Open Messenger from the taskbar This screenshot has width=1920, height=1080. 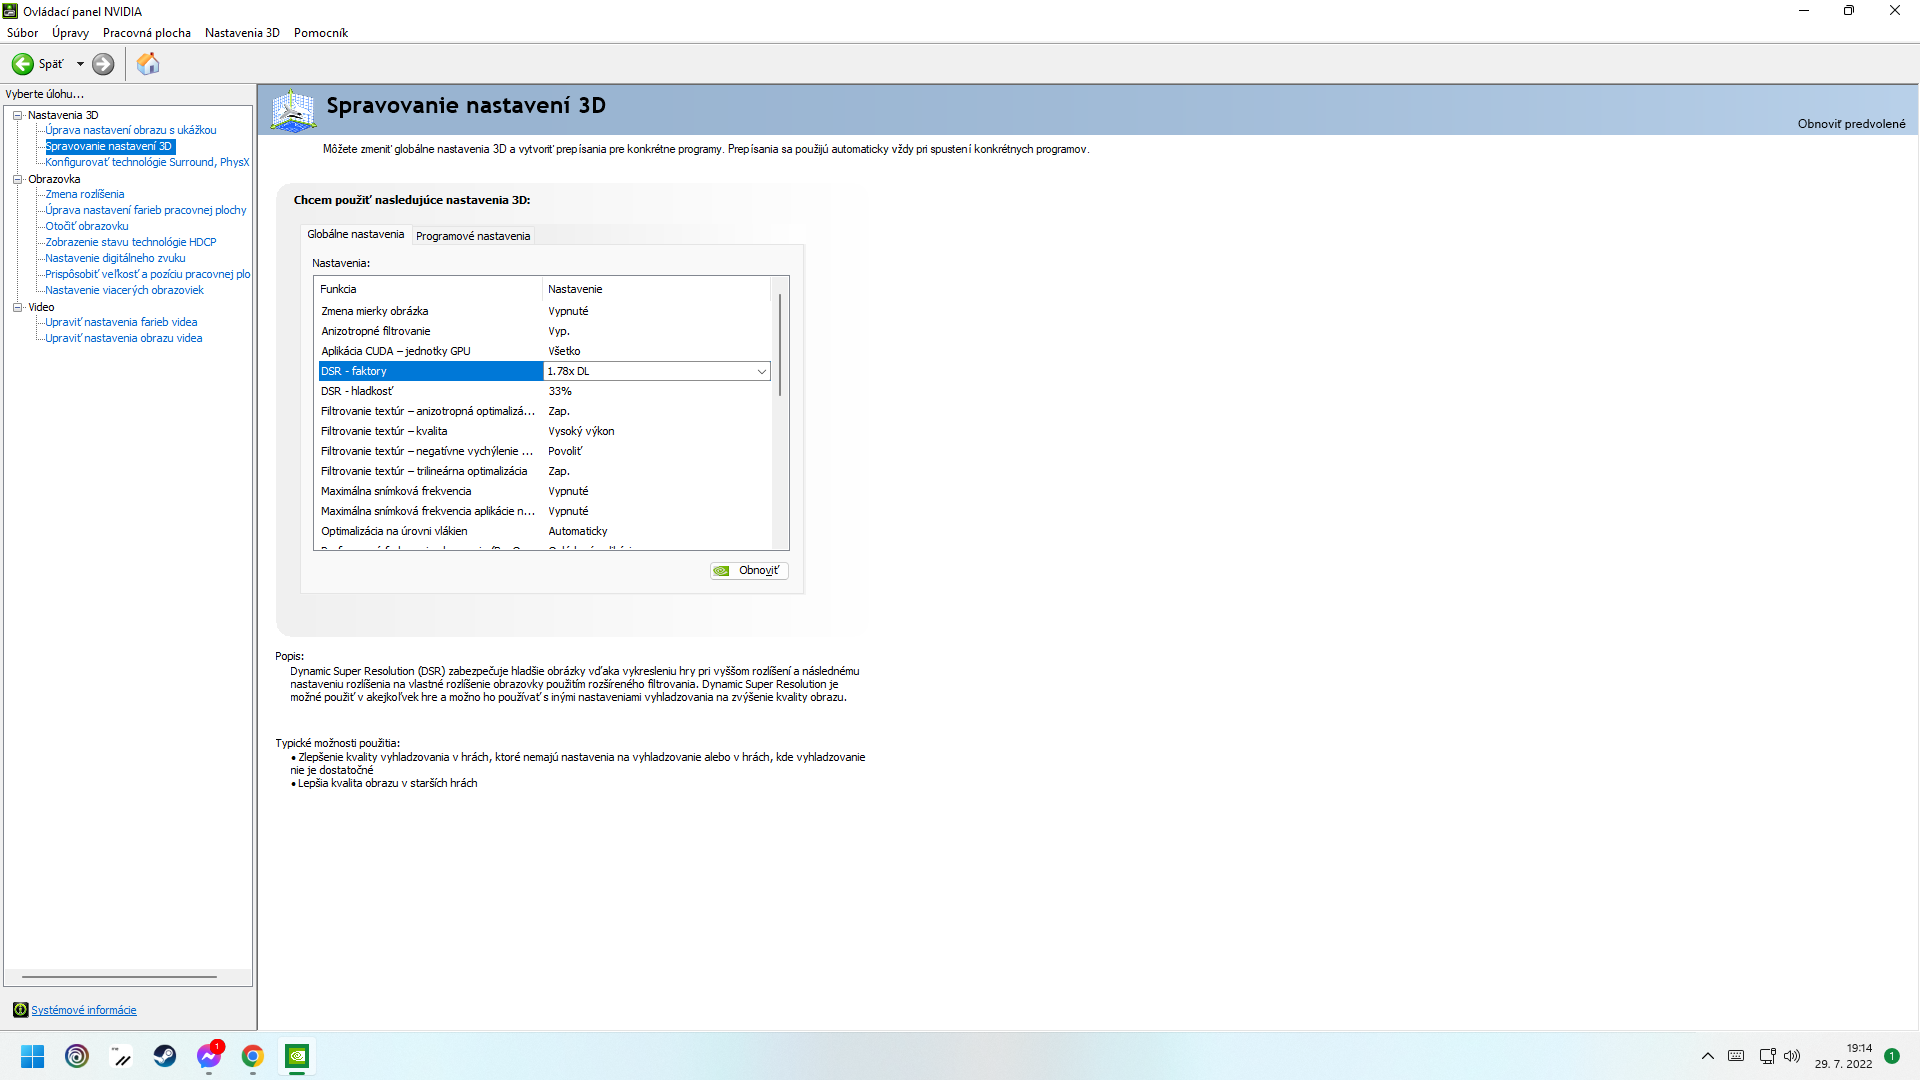(208, 1056)
